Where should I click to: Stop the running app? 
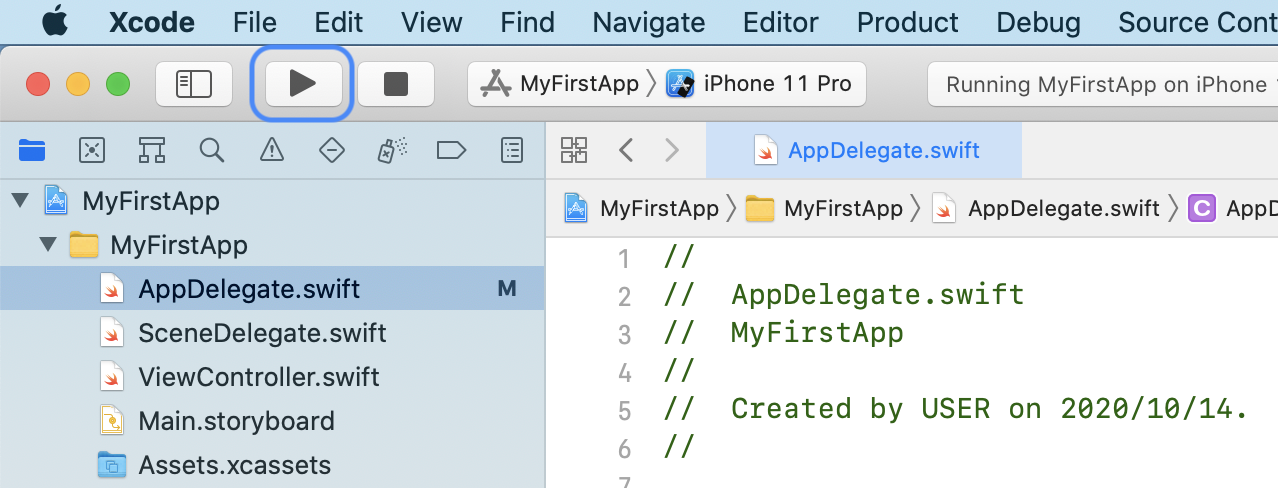point(396,84)
